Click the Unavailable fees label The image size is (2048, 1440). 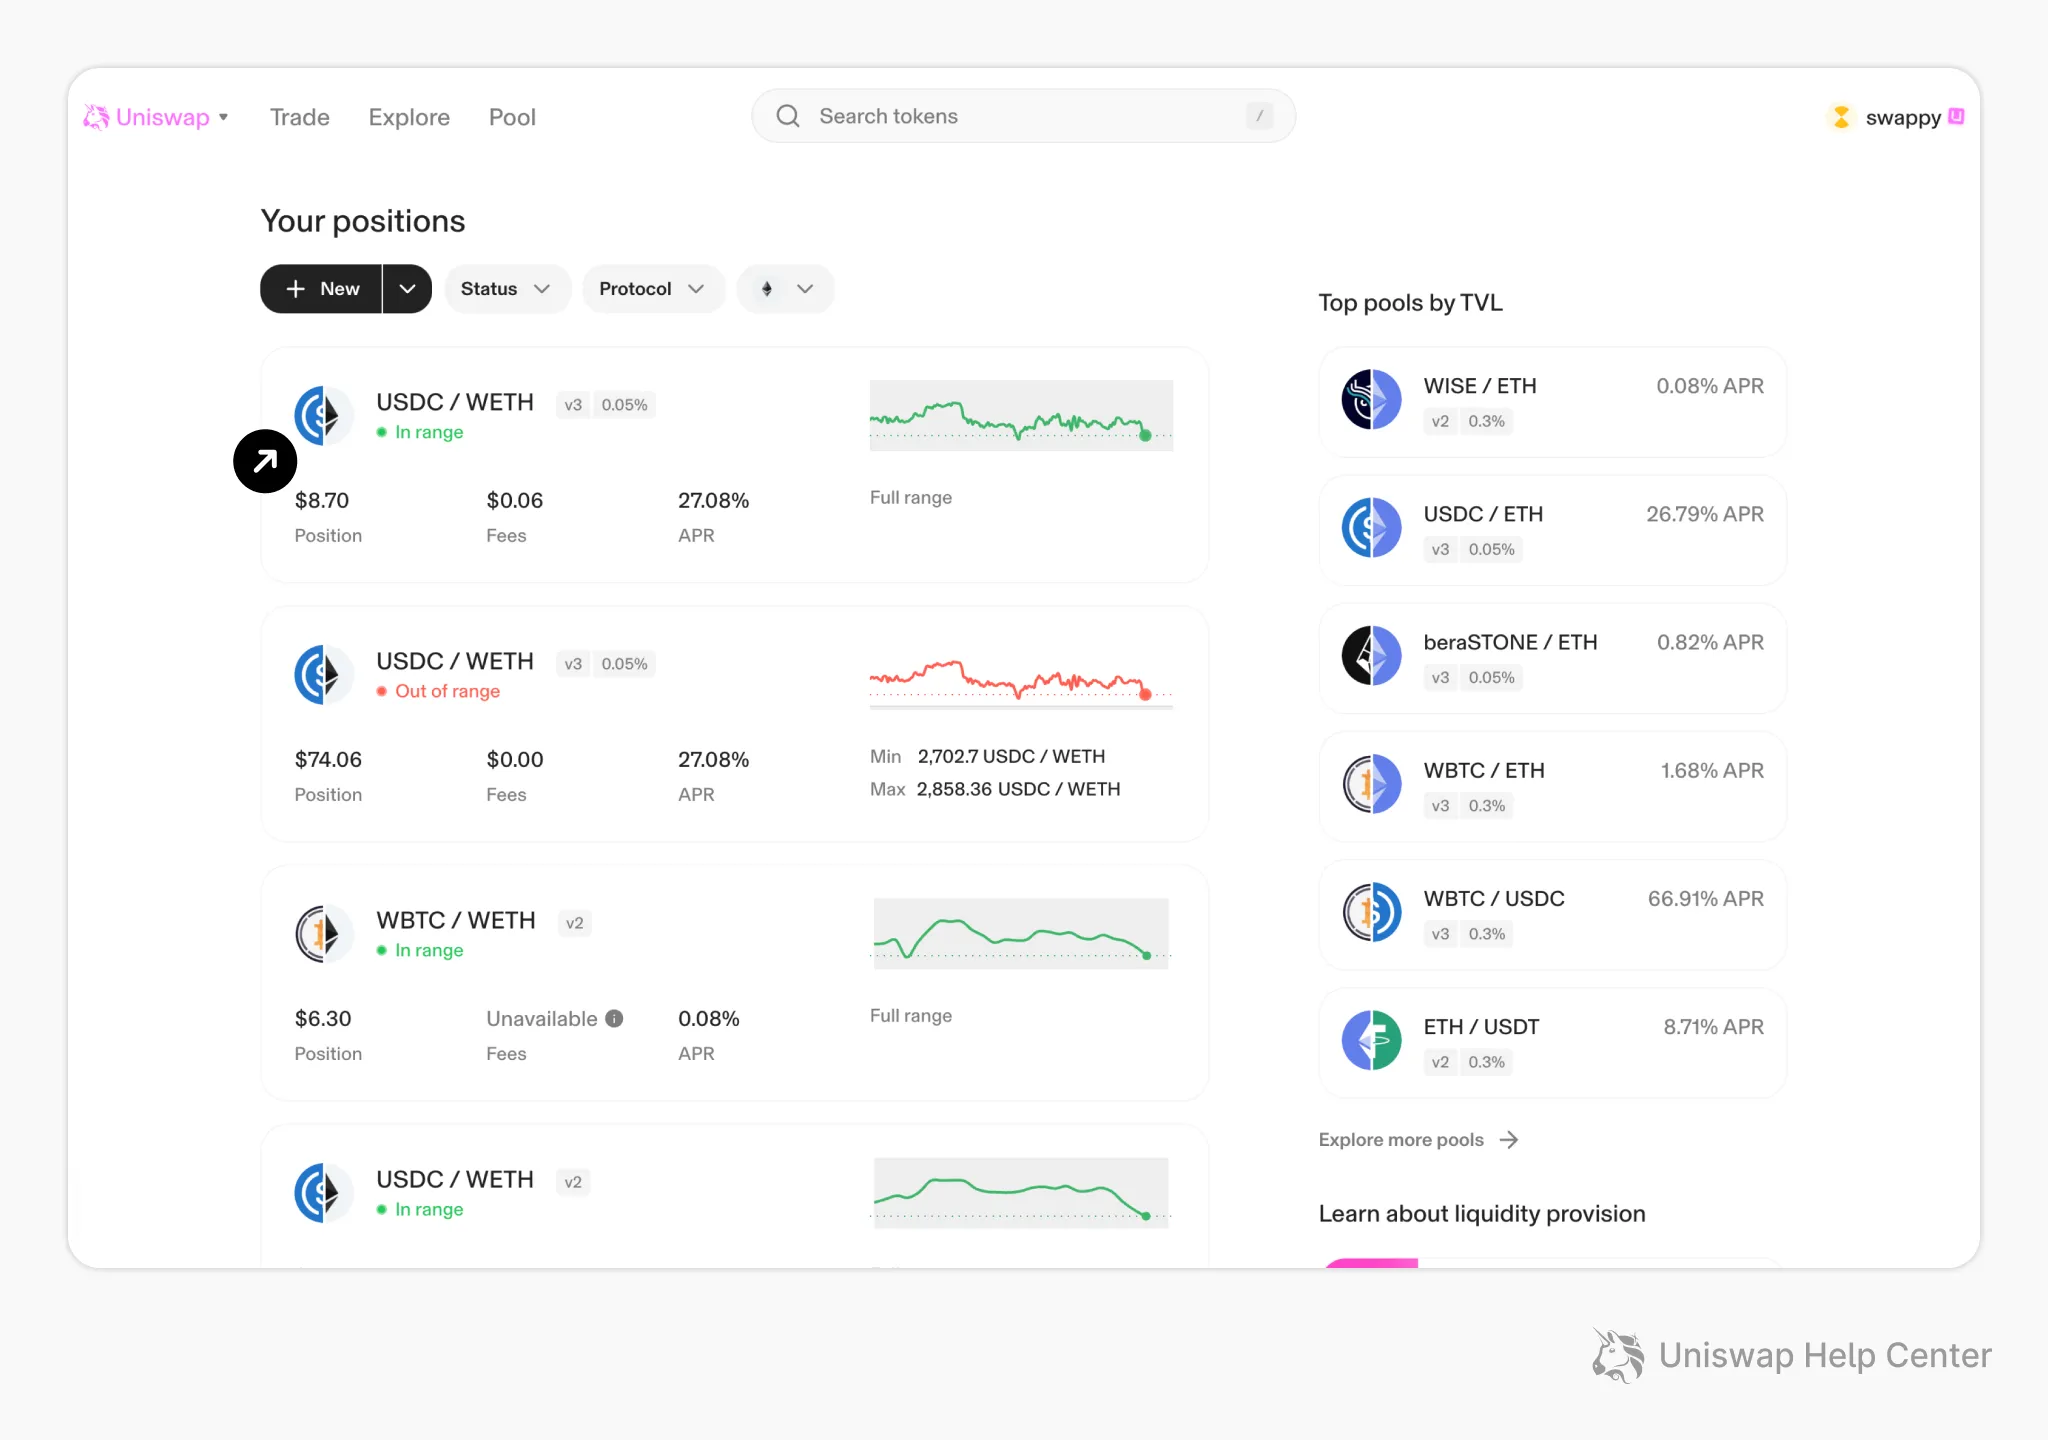coord(542,1019)
